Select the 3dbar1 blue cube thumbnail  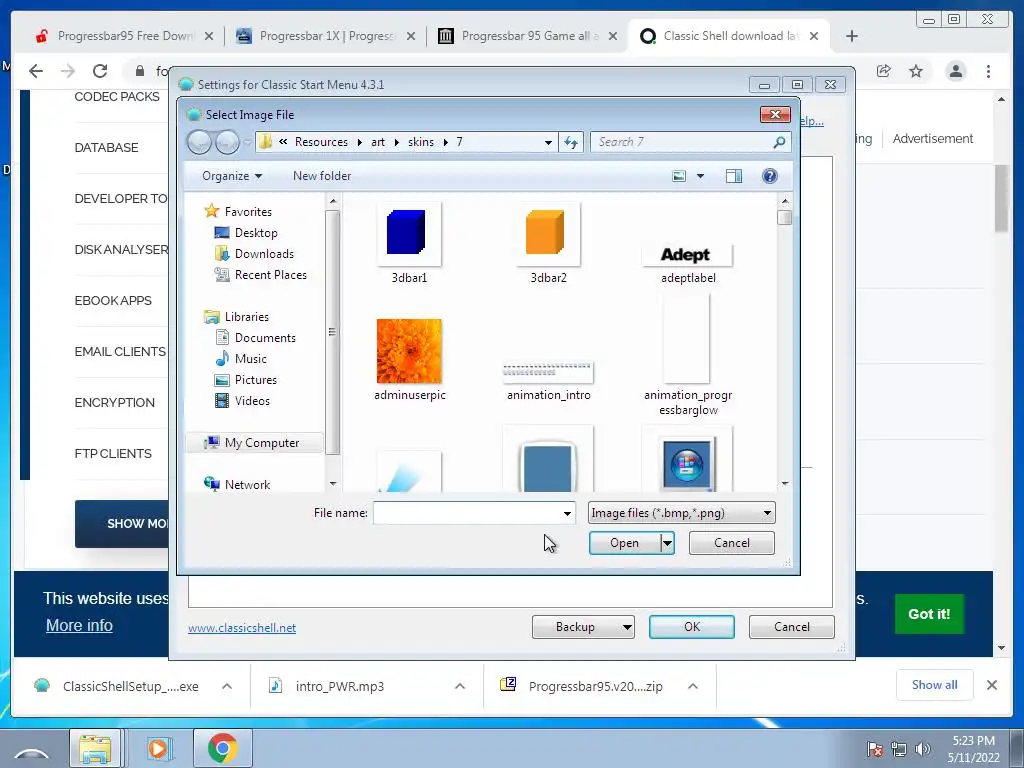point(409,233)
